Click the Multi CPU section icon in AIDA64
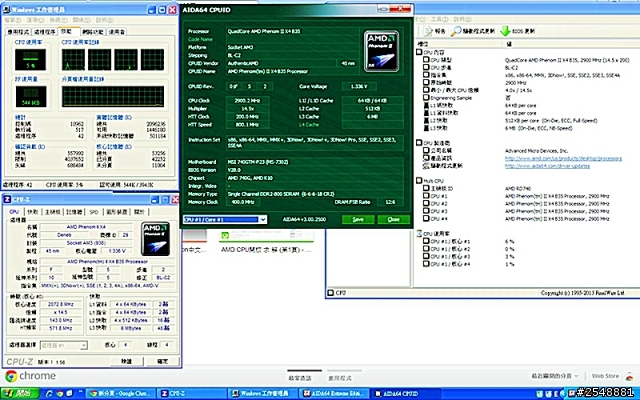The height and width of the screenshot is (400, 640). (419, 180)
